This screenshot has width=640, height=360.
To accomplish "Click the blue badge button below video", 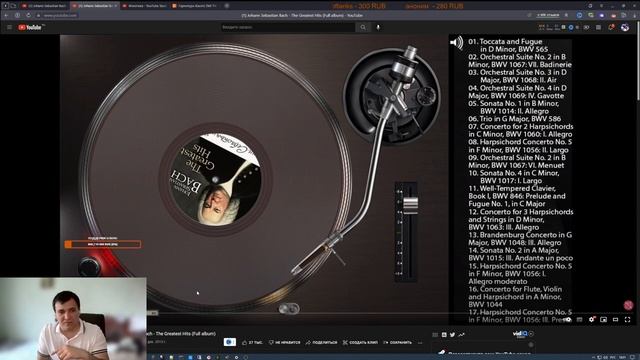I will click(x=230, y=342).
